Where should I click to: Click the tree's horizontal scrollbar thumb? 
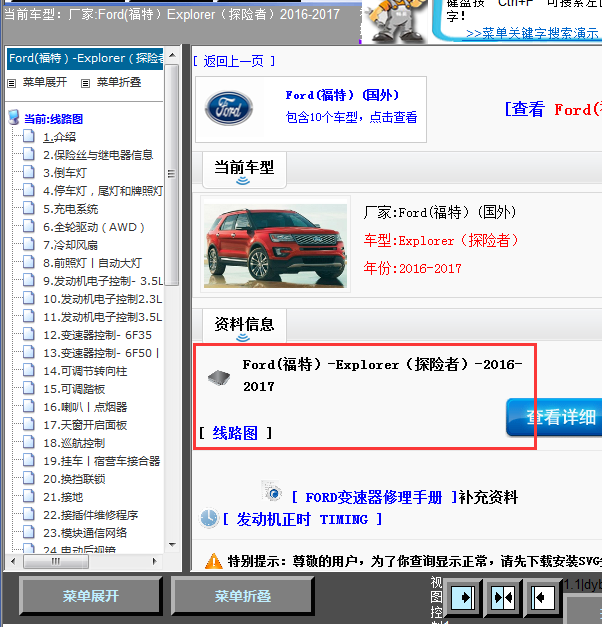point(56,561)
